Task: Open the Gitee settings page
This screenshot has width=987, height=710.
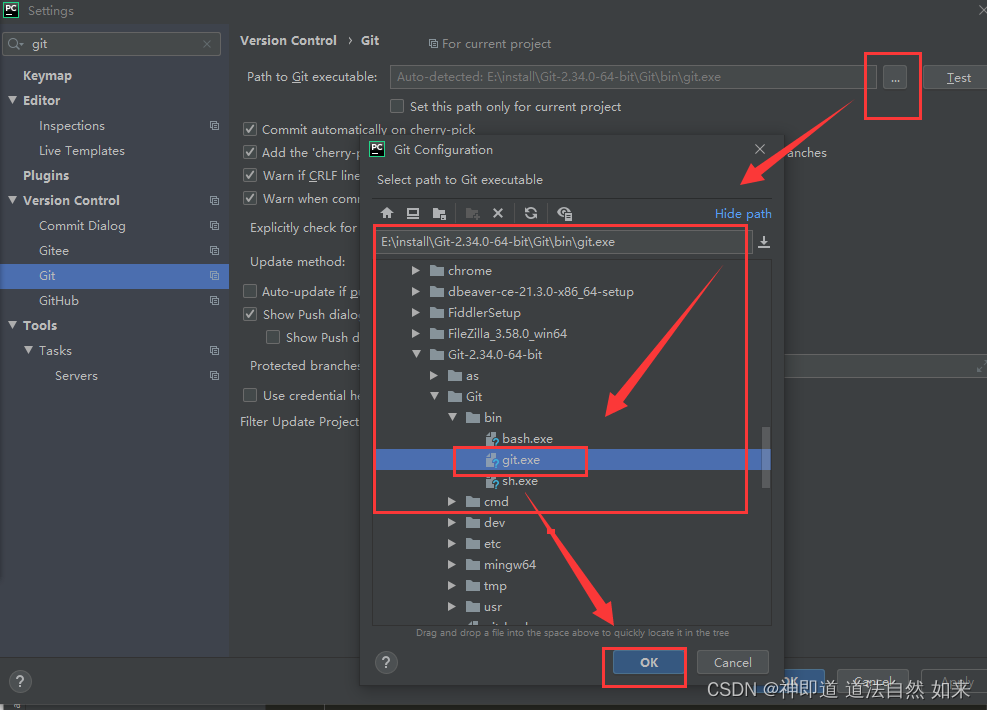Action: [x=54, y=251]
